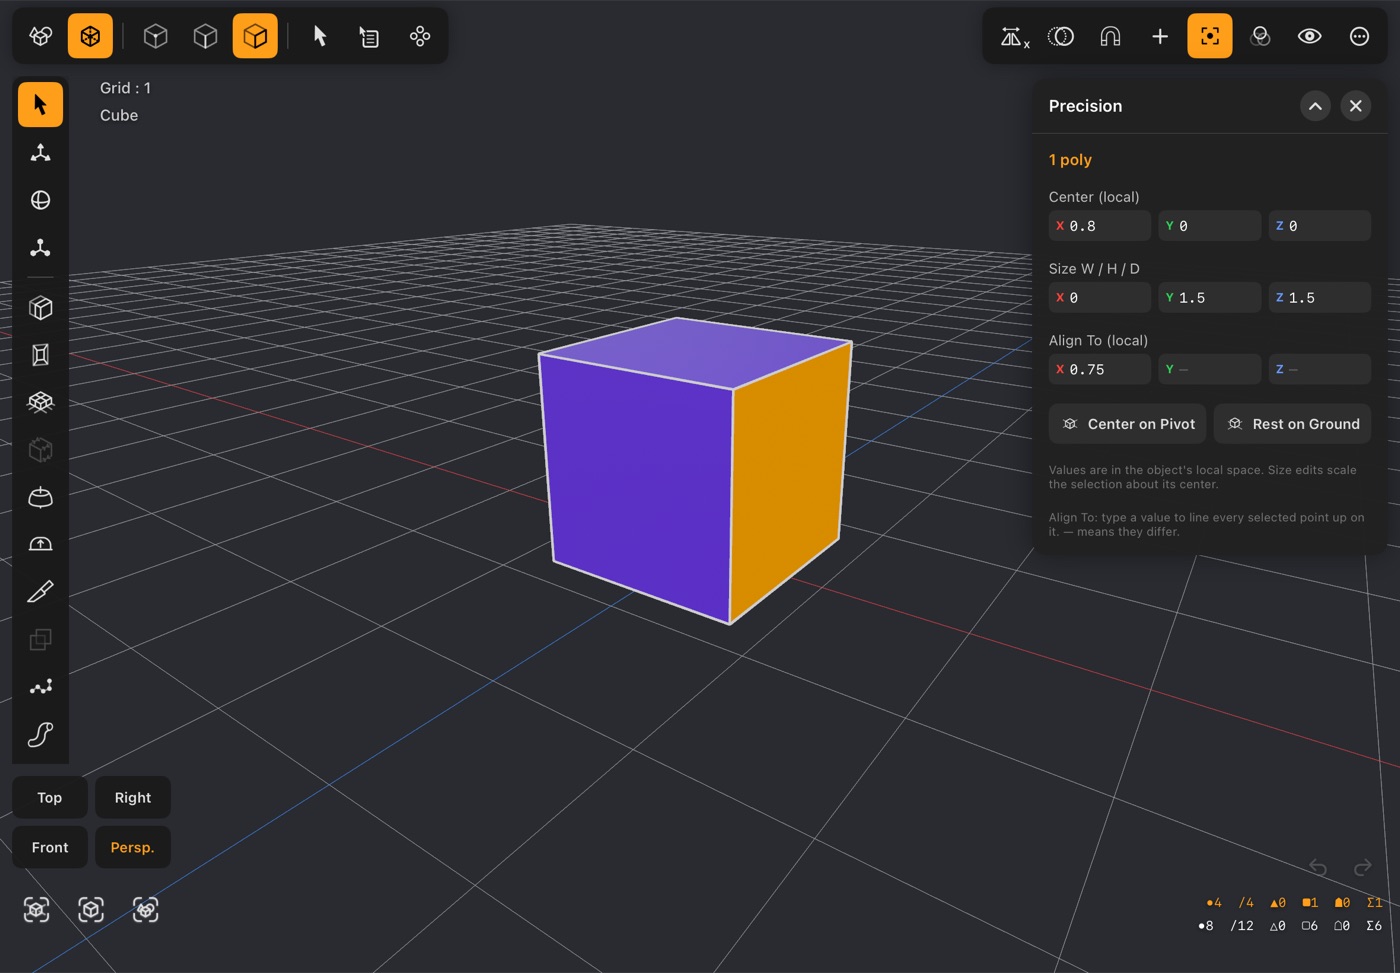The image size is (1400, 973).
Task: Click Center on Pivot button
Action: point(1128,424)
